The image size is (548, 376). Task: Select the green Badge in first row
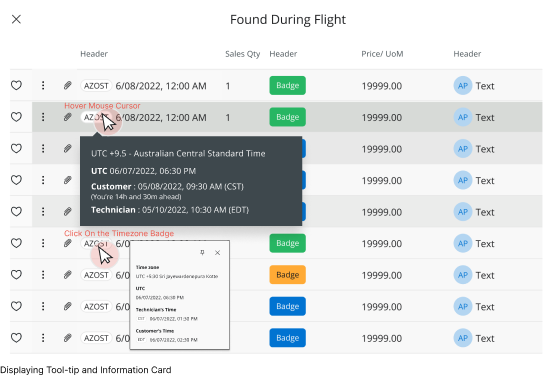287,85
